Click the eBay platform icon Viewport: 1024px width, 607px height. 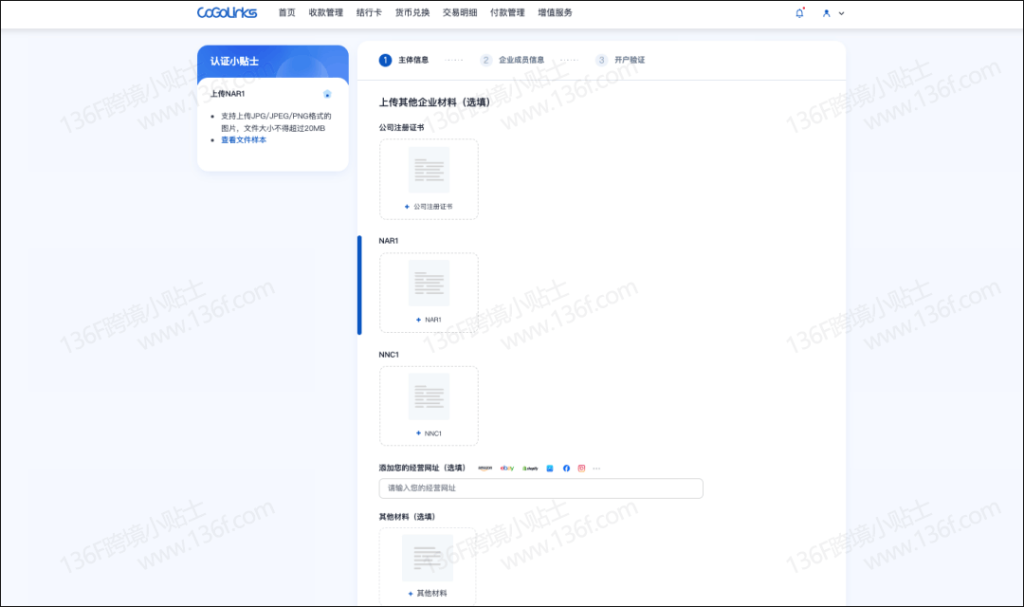(x=507, y=468)
